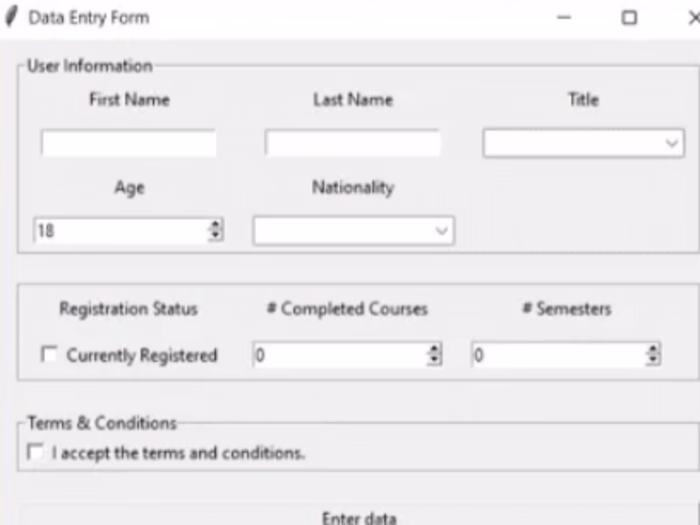
Task: Click the Age label
Action: (129, 188)
